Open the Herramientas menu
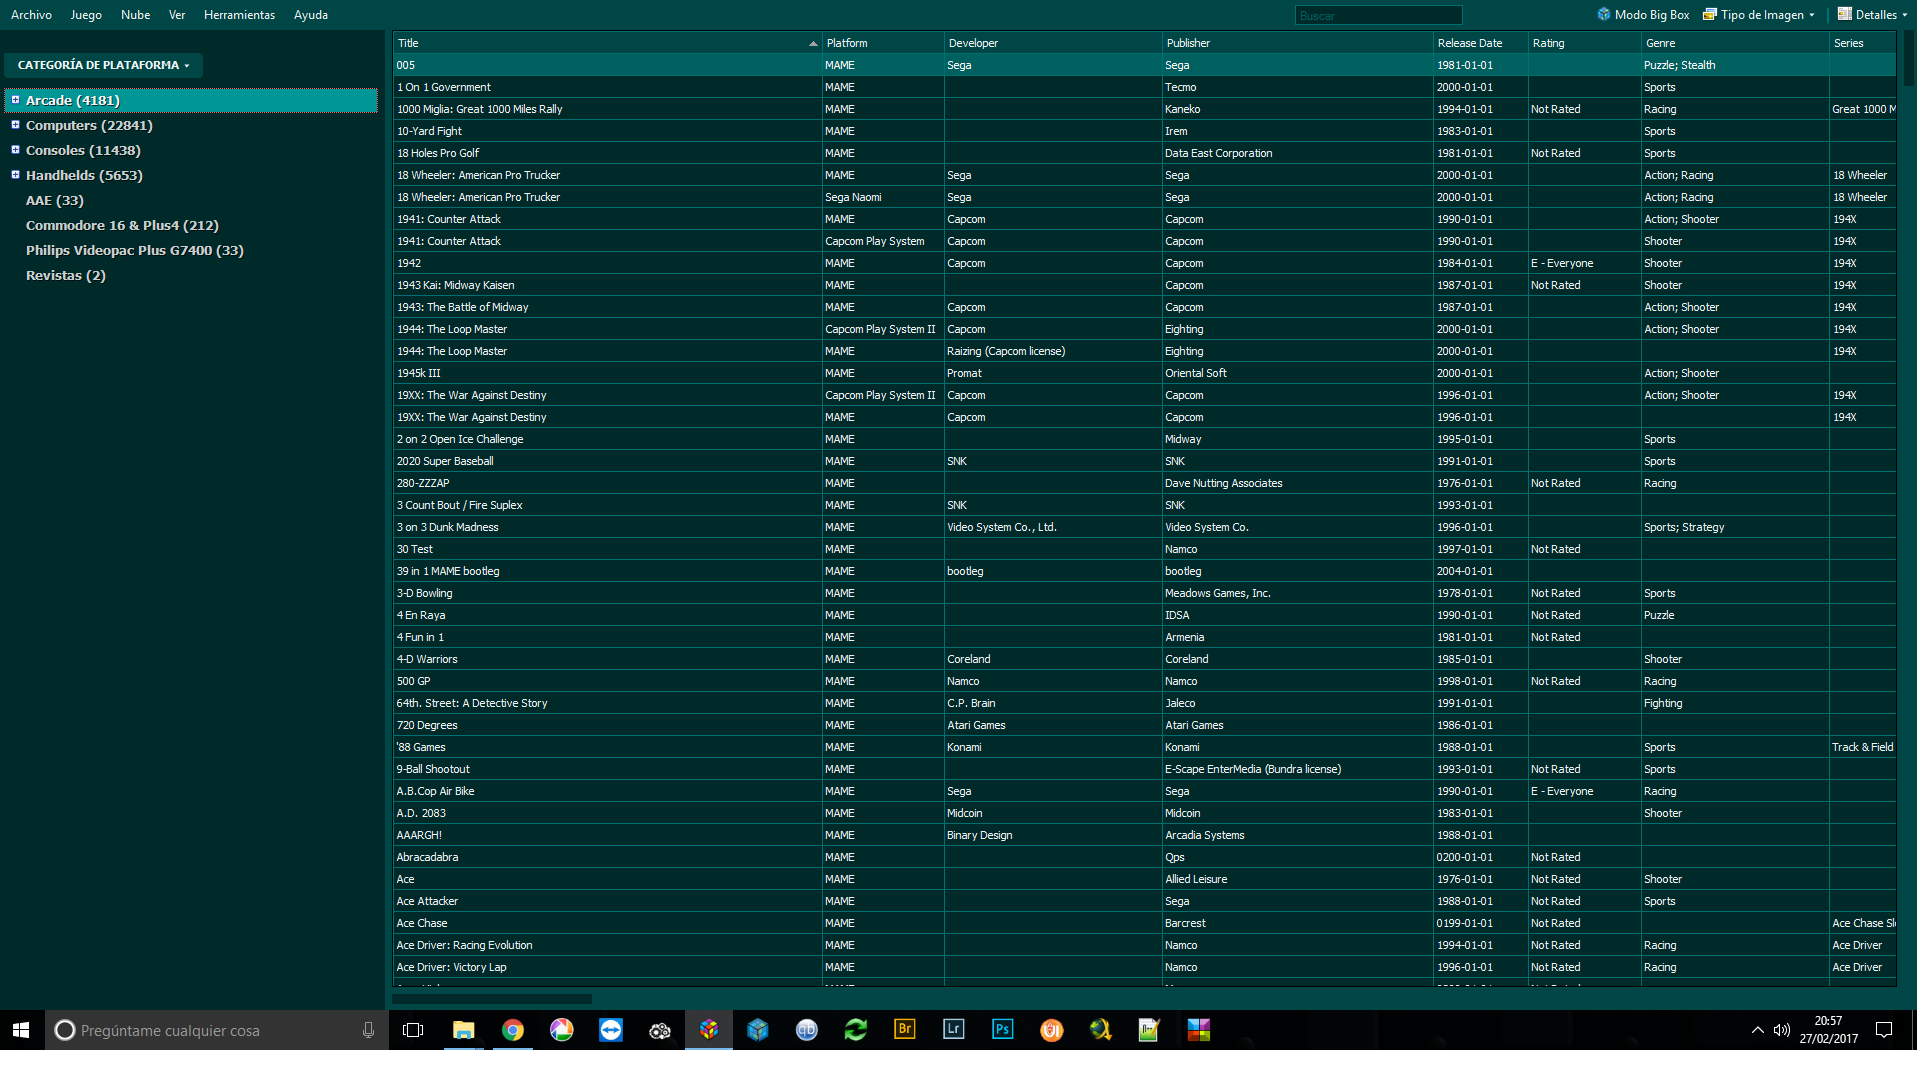The width and height of the screenshot is (1920, 1080). pos(239,15)
